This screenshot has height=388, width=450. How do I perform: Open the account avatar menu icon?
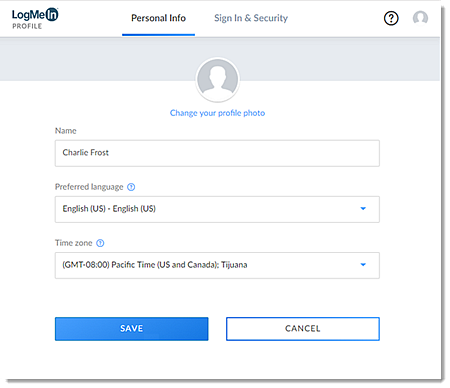[420, 18]
